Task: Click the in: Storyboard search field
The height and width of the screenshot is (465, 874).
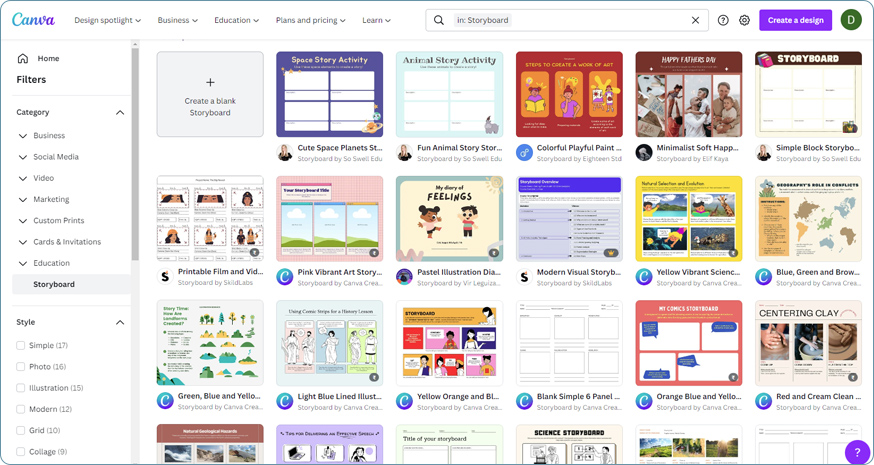Action: [x=567, y=20]
